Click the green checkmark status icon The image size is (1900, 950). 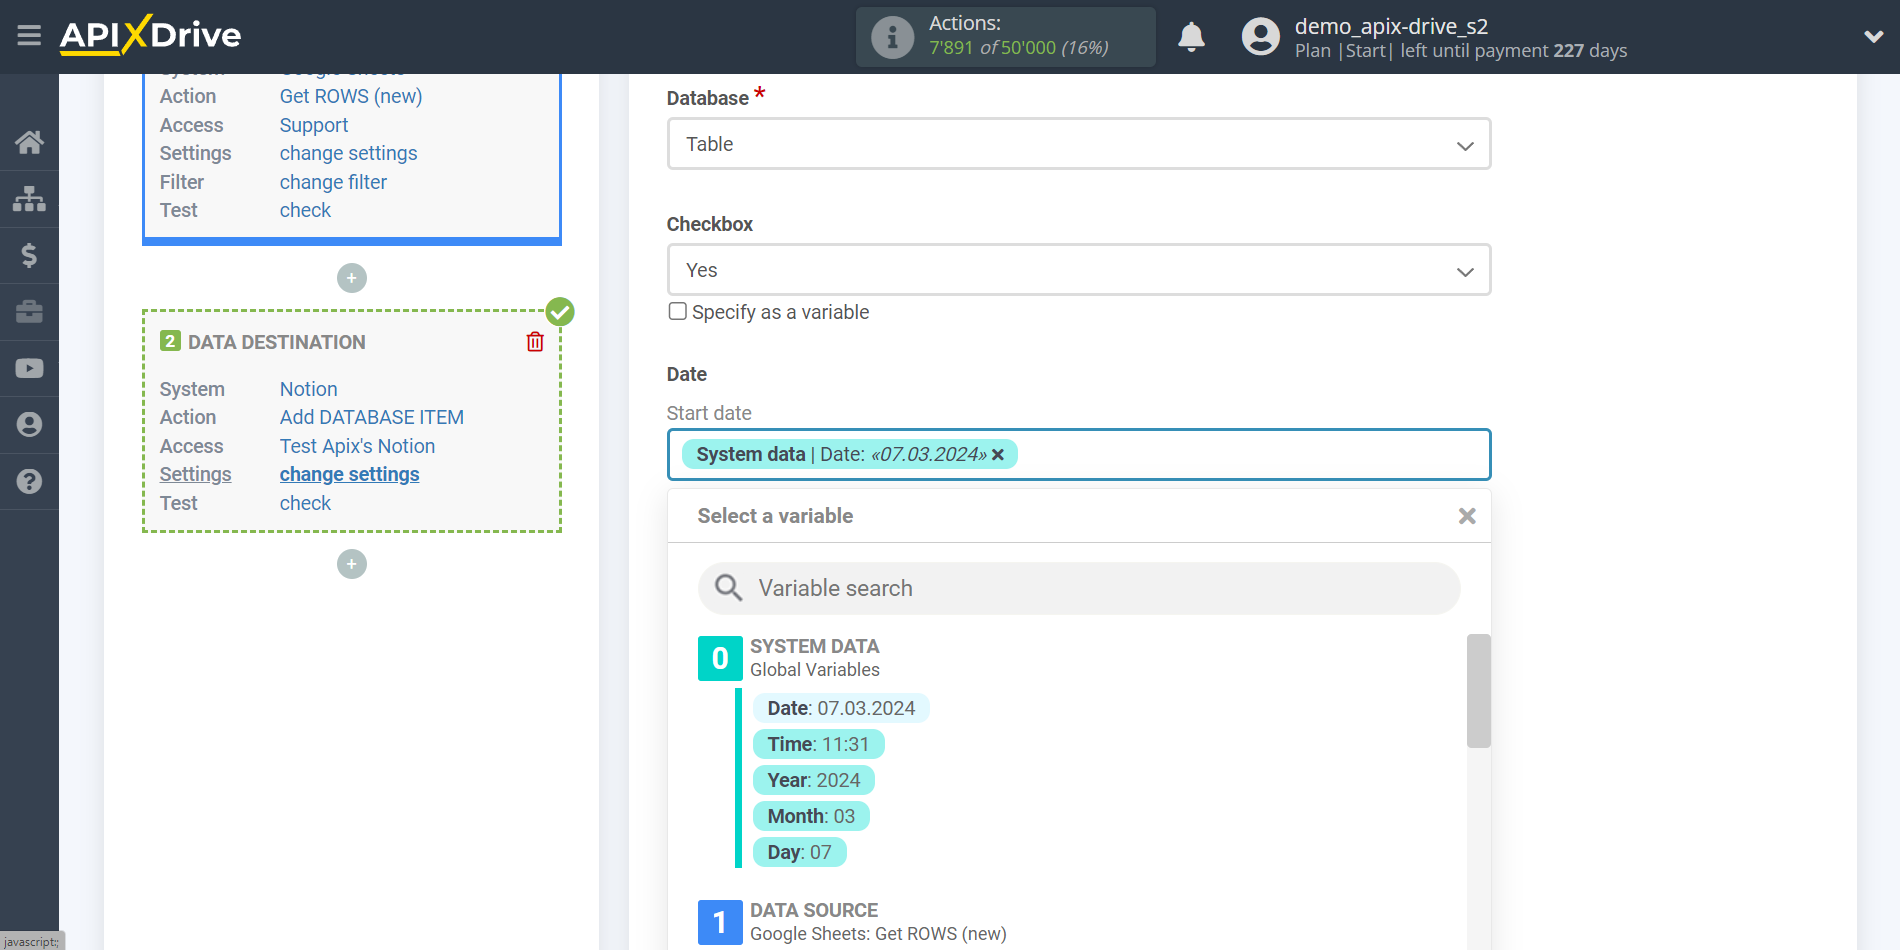click(560, 312)
